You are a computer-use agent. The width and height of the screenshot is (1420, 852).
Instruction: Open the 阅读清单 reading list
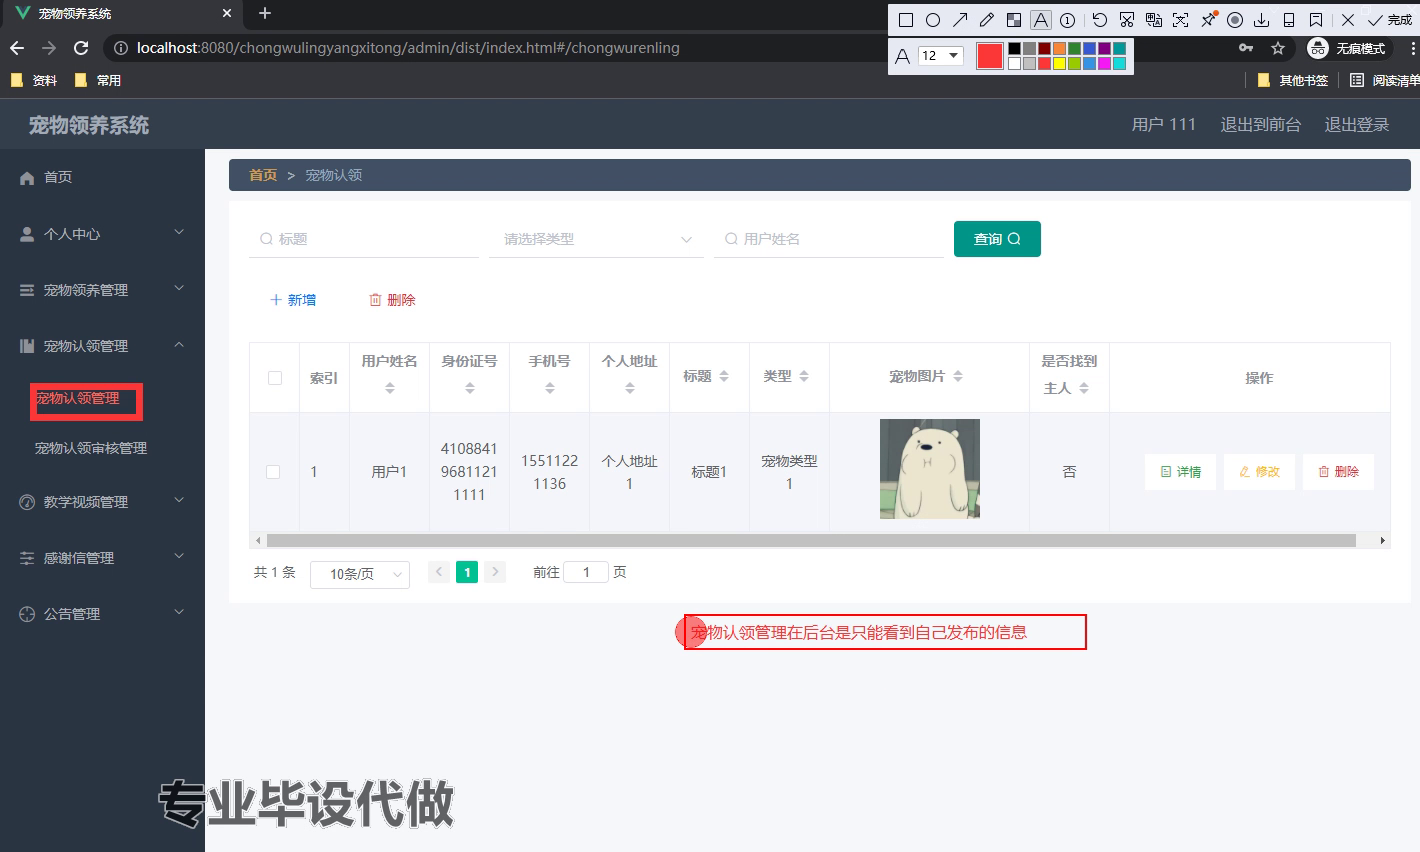(x=1385, y=80)
